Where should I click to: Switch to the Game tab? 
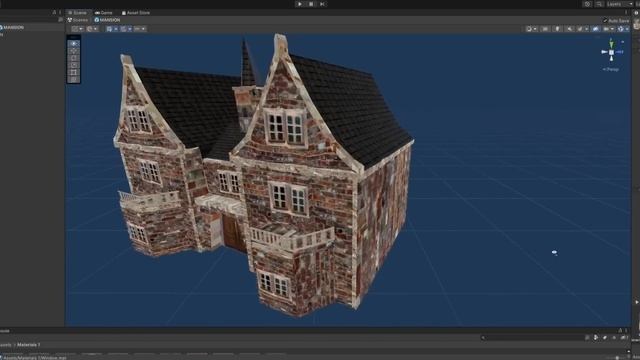click(104, 13)
